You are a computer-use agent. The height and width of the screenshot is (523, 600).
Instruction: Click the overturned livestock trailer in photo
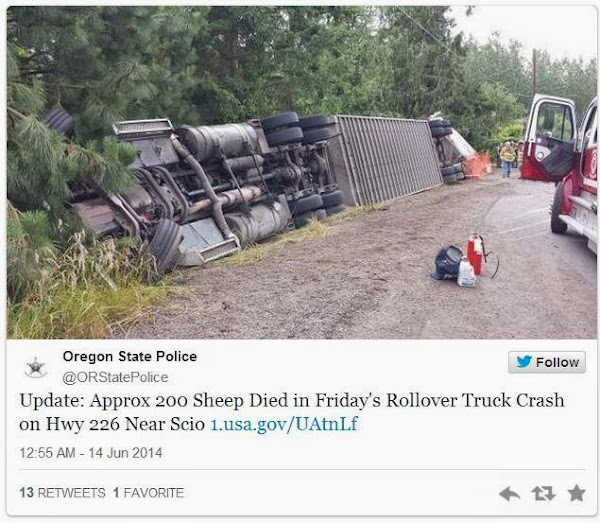point(387,159)
